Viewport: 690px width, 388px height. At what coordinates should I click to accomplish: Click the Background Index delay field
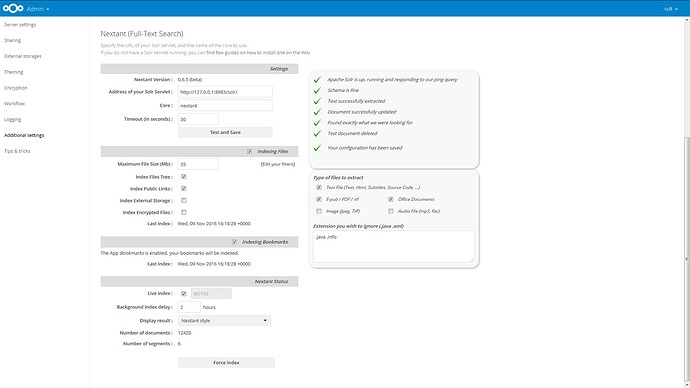(x=189, y=307)
